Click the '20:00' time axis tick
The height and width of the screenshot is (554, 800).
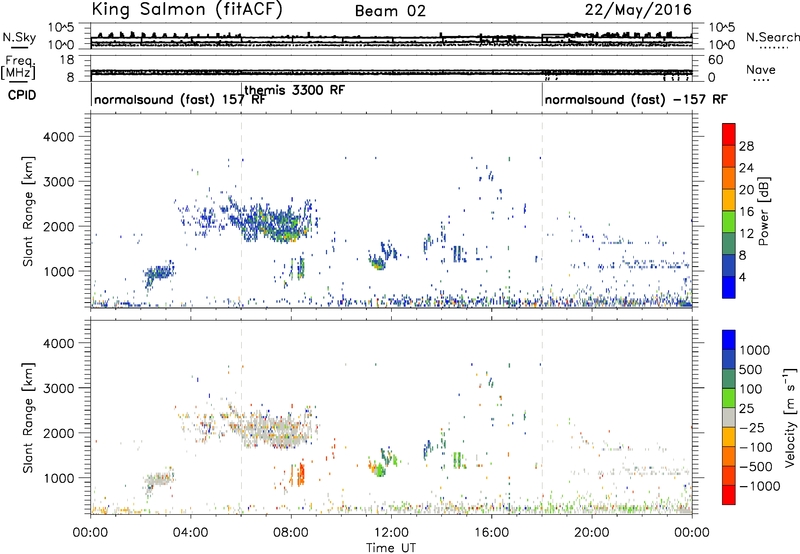coord(592,533)
